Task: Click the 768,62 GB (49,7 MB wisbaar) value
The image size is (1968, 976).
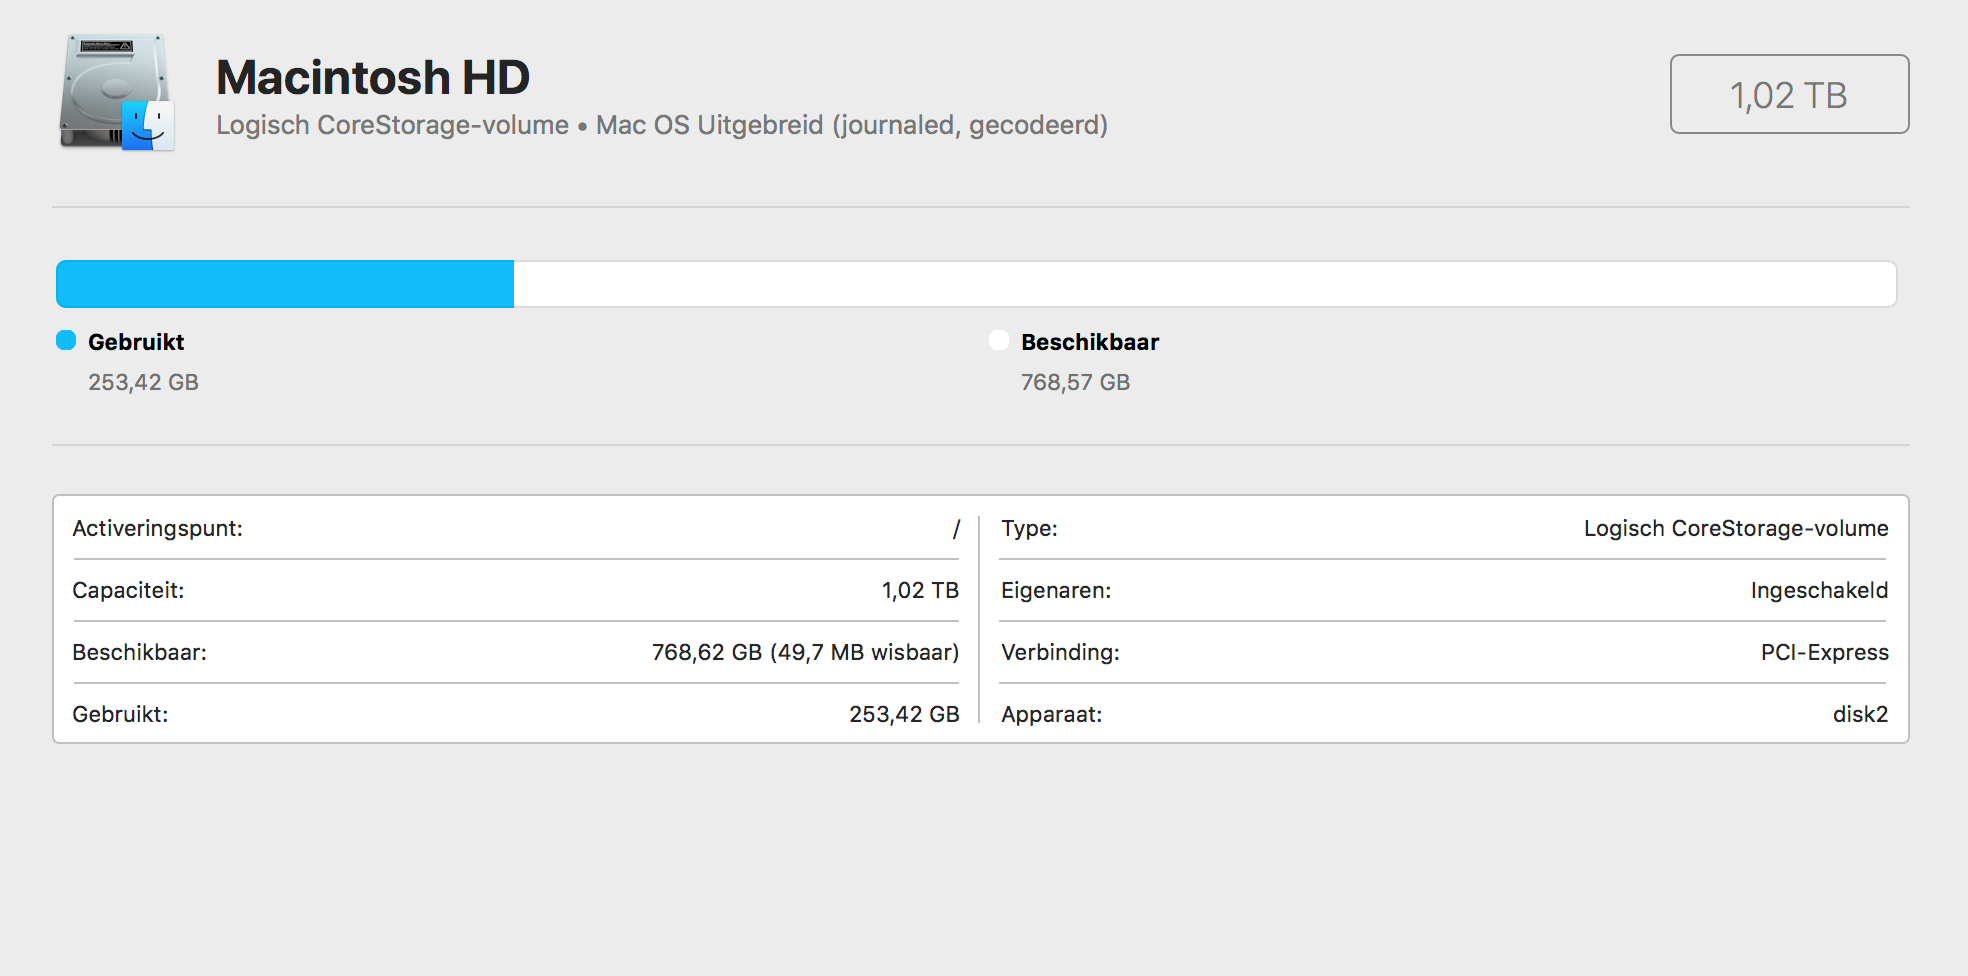Action: 805,652
